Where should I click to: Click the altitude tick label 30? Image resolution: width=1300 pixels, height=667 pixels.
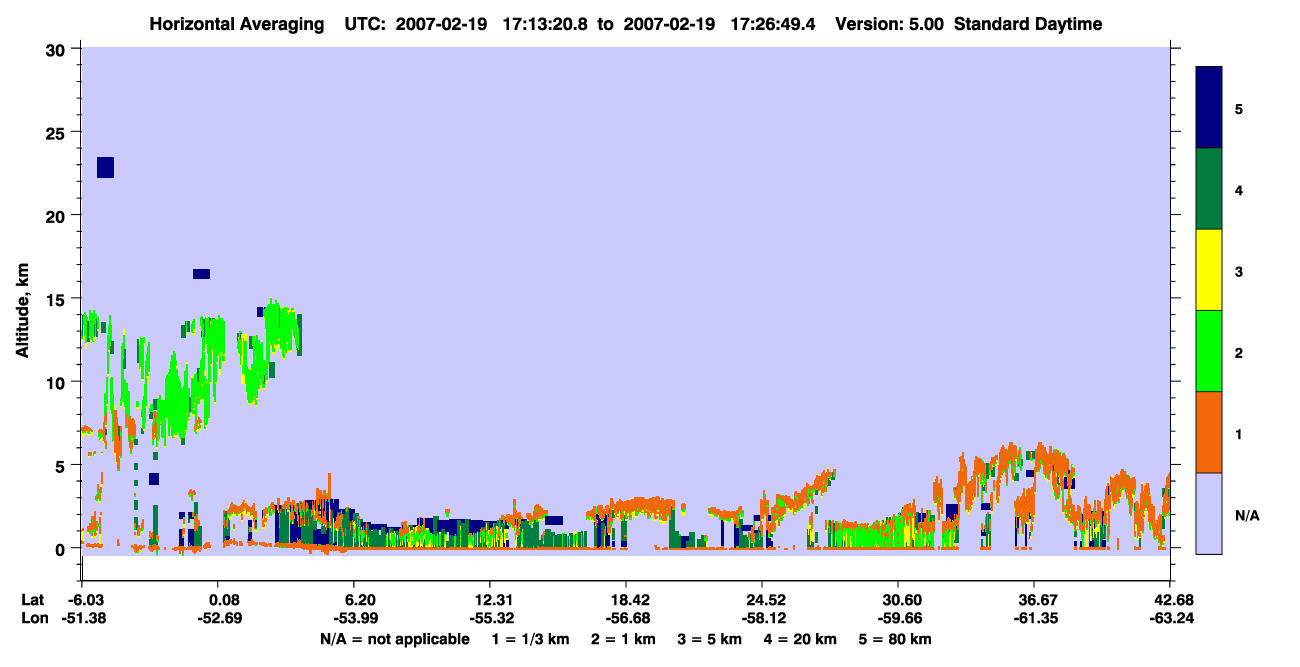pyautogui.click(x=58, y=49)
